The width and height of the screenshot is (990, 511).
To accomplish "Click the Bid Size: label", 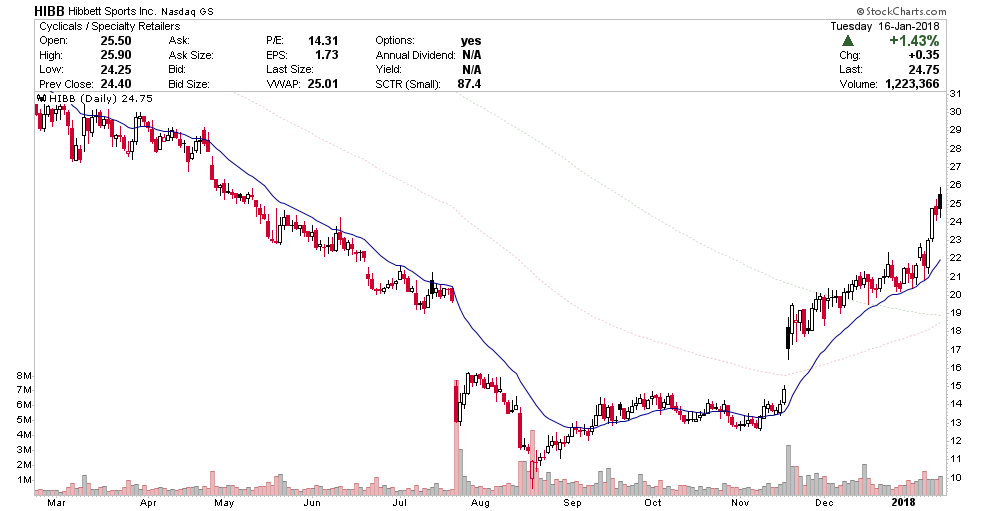I will click(x=189, y=84).
